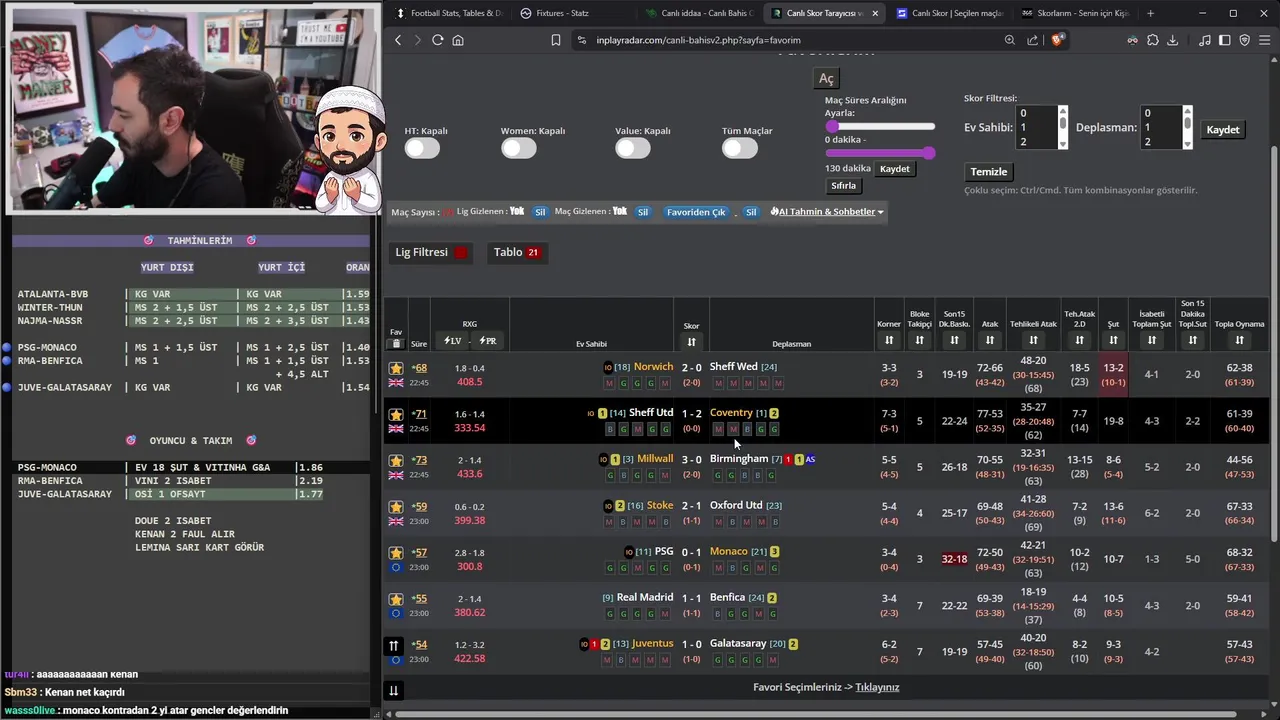The height and width of the screenshot is (720, 1280).
Task: Click the Tıklayınız link for favorites
Action: [877, 687]
